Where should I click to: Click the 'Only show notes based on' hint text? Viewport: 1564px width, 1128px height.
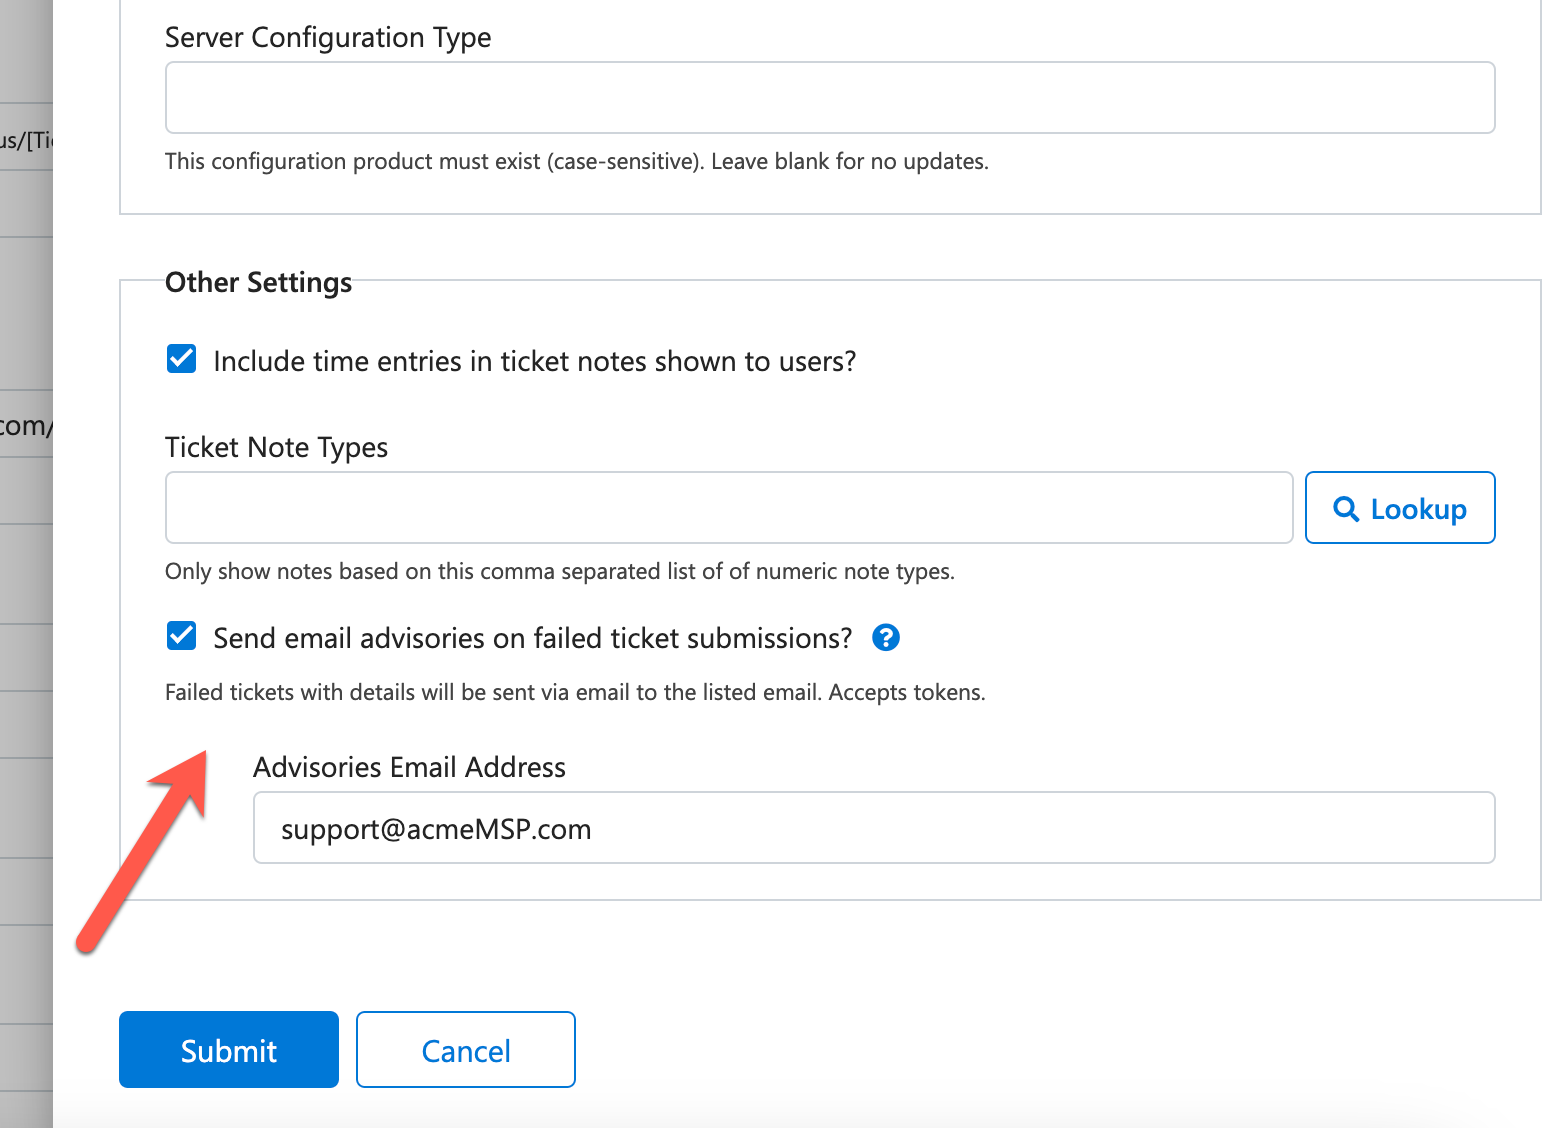coord(559,571)
